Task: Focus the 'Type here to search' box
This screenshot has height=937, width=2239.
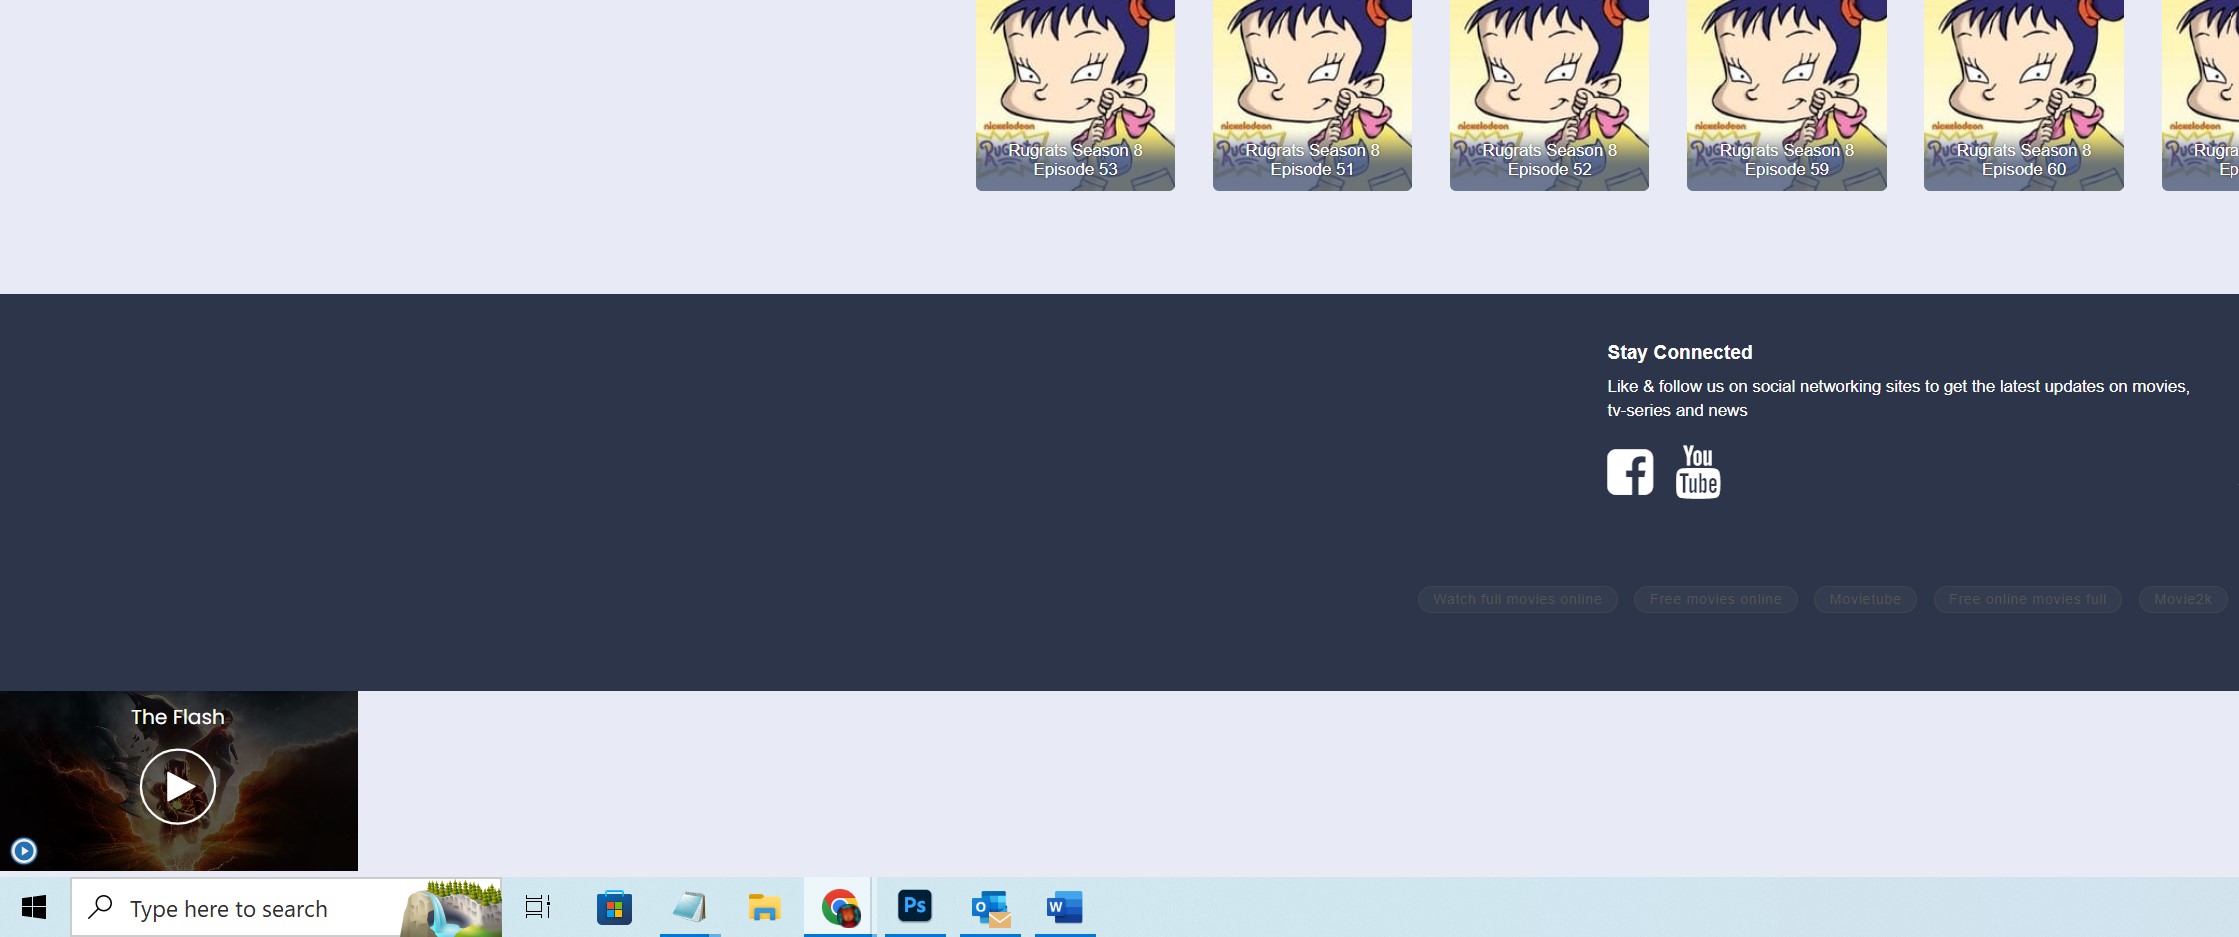Action: coord(286,908)
